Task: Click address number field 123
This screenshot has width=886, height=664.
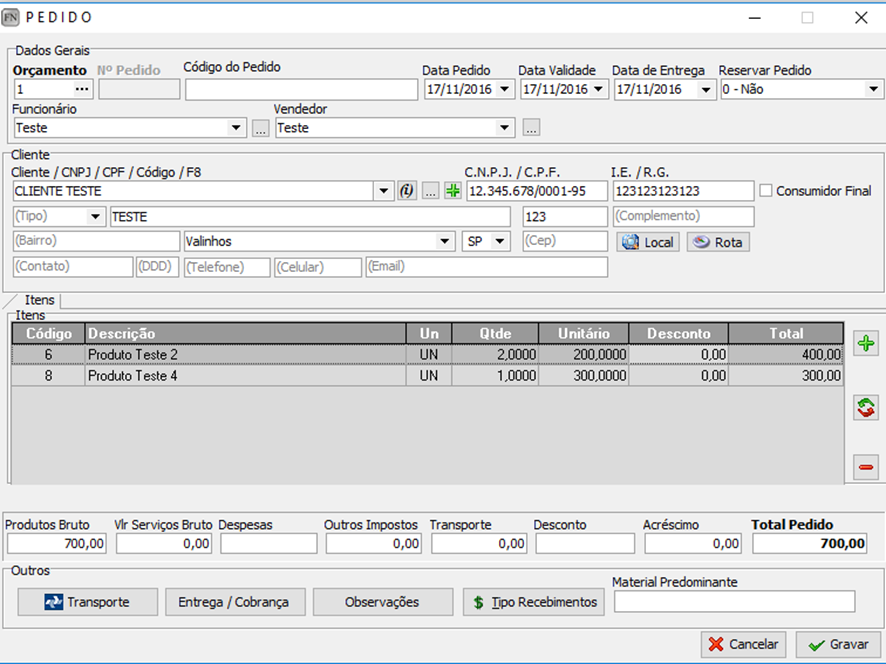Action: coord(564,216)
